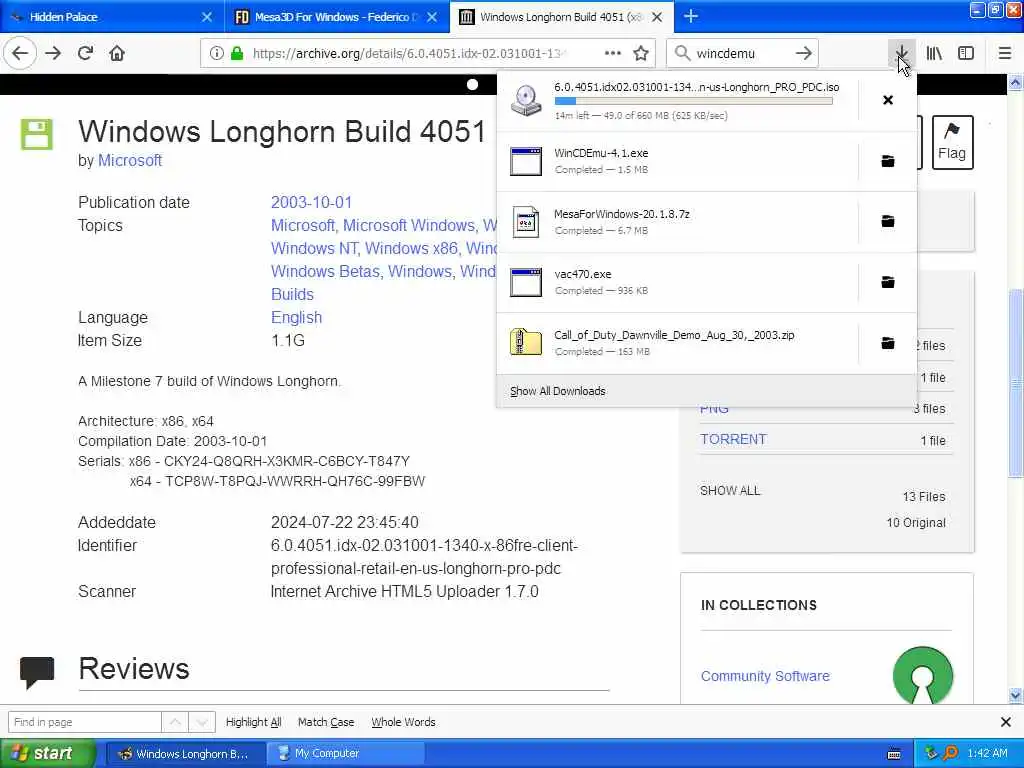Image resolution: width=1024 pixels, height=768 pixels.
Task: Toggle Highlight All in find bar
Action: tap(253, 722)
